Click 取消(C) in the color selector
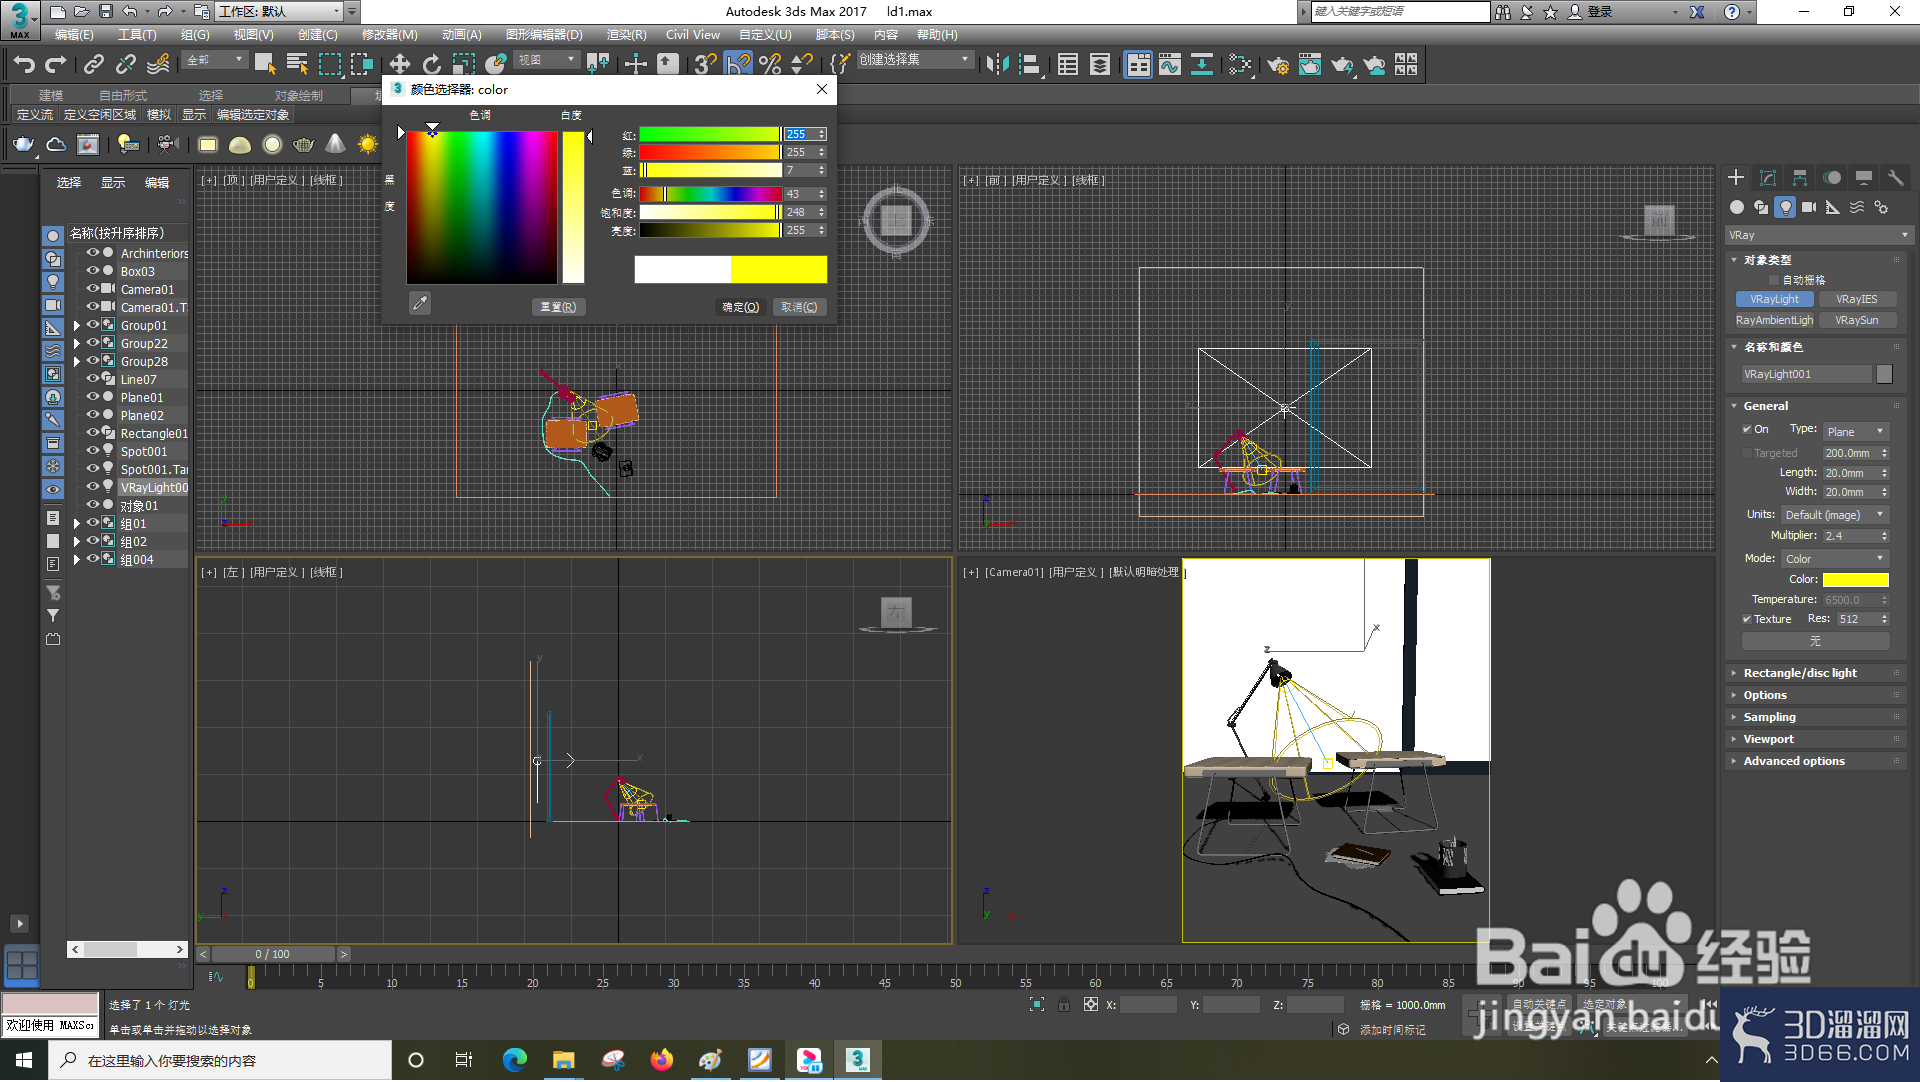Viewport: 1920px width, 1082px height. click(799, 308)
